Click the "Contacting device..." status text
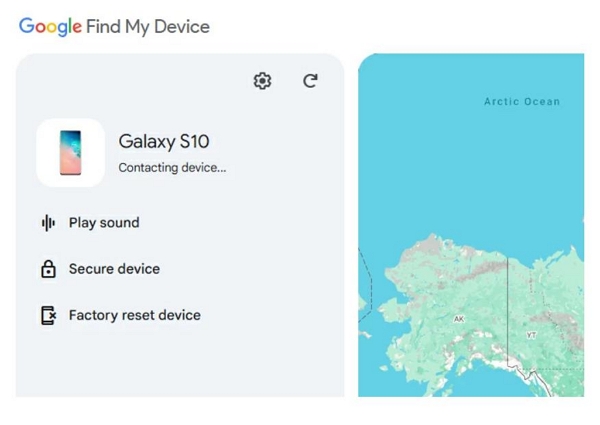The image size is (600, 425). (x=172, y=168)
